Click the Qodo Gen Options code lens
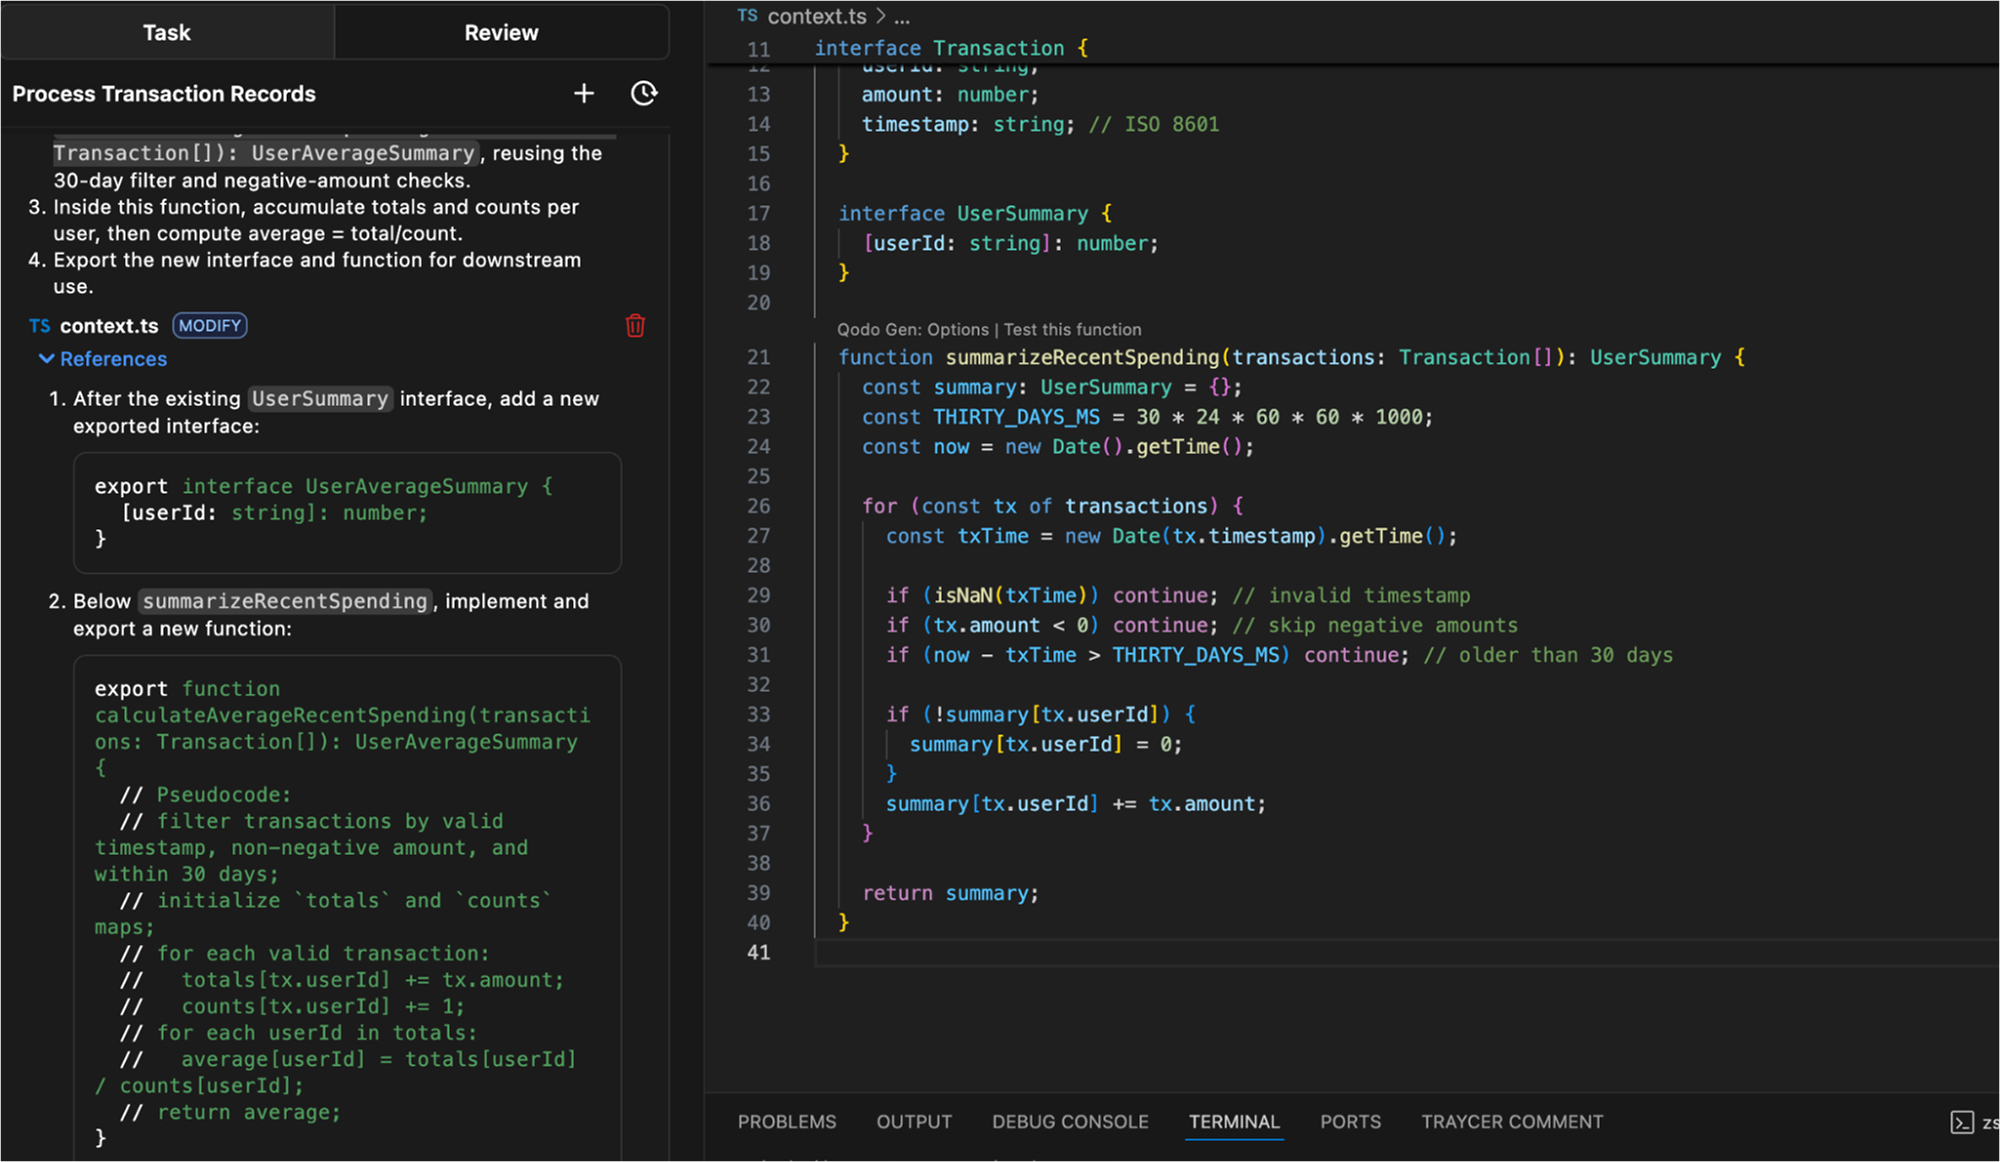 913,329
